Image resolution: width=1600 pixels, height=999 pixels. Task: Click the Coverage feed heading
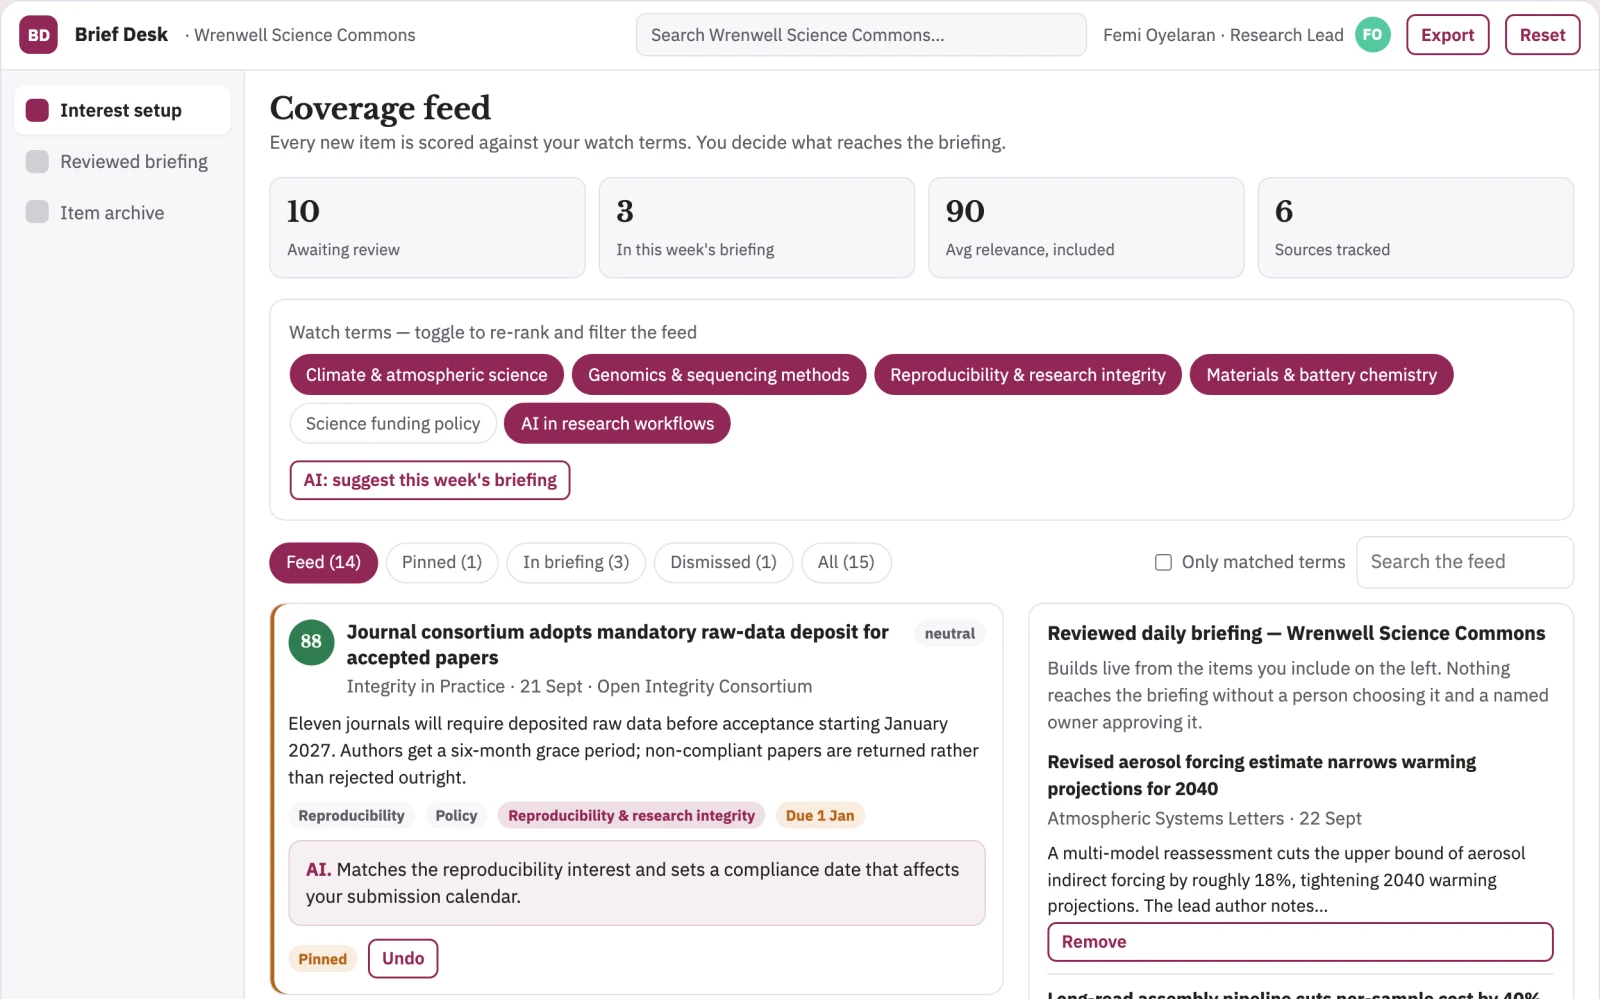coord(380,107)
